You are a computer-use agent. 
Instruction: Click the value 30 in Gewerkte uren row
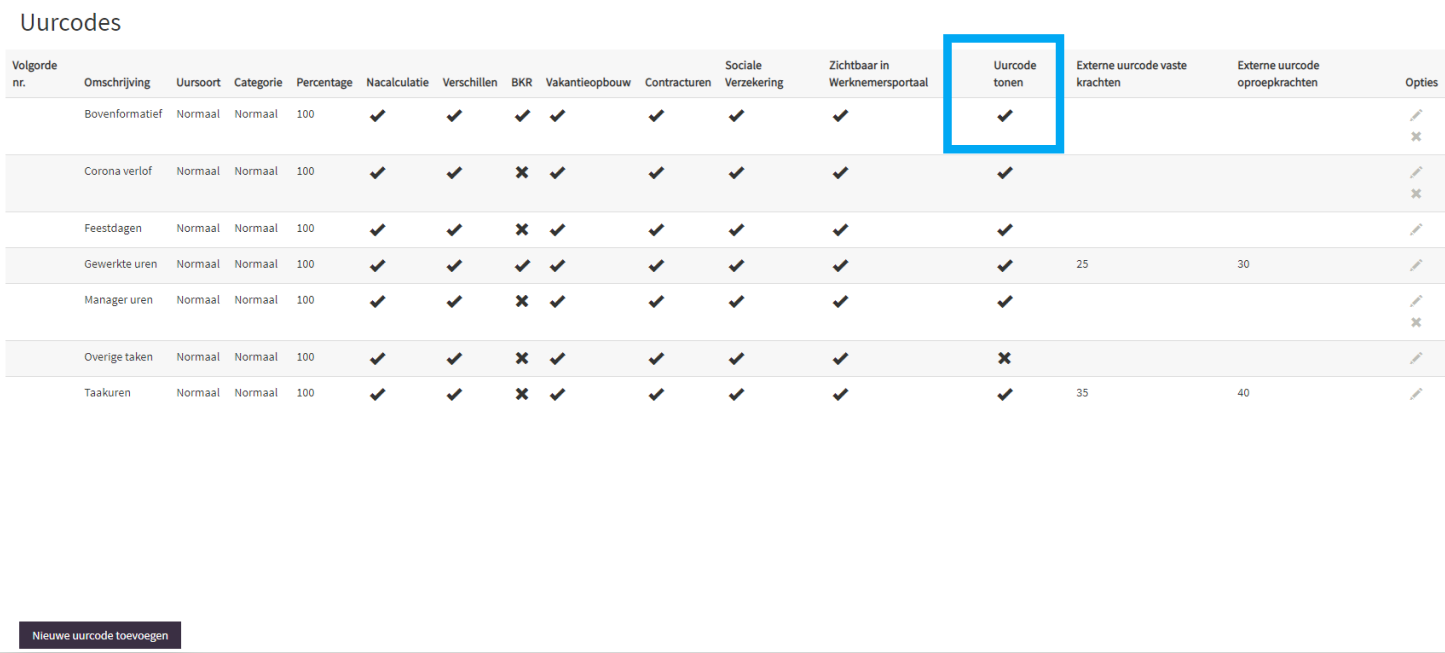click(1243, 265)
